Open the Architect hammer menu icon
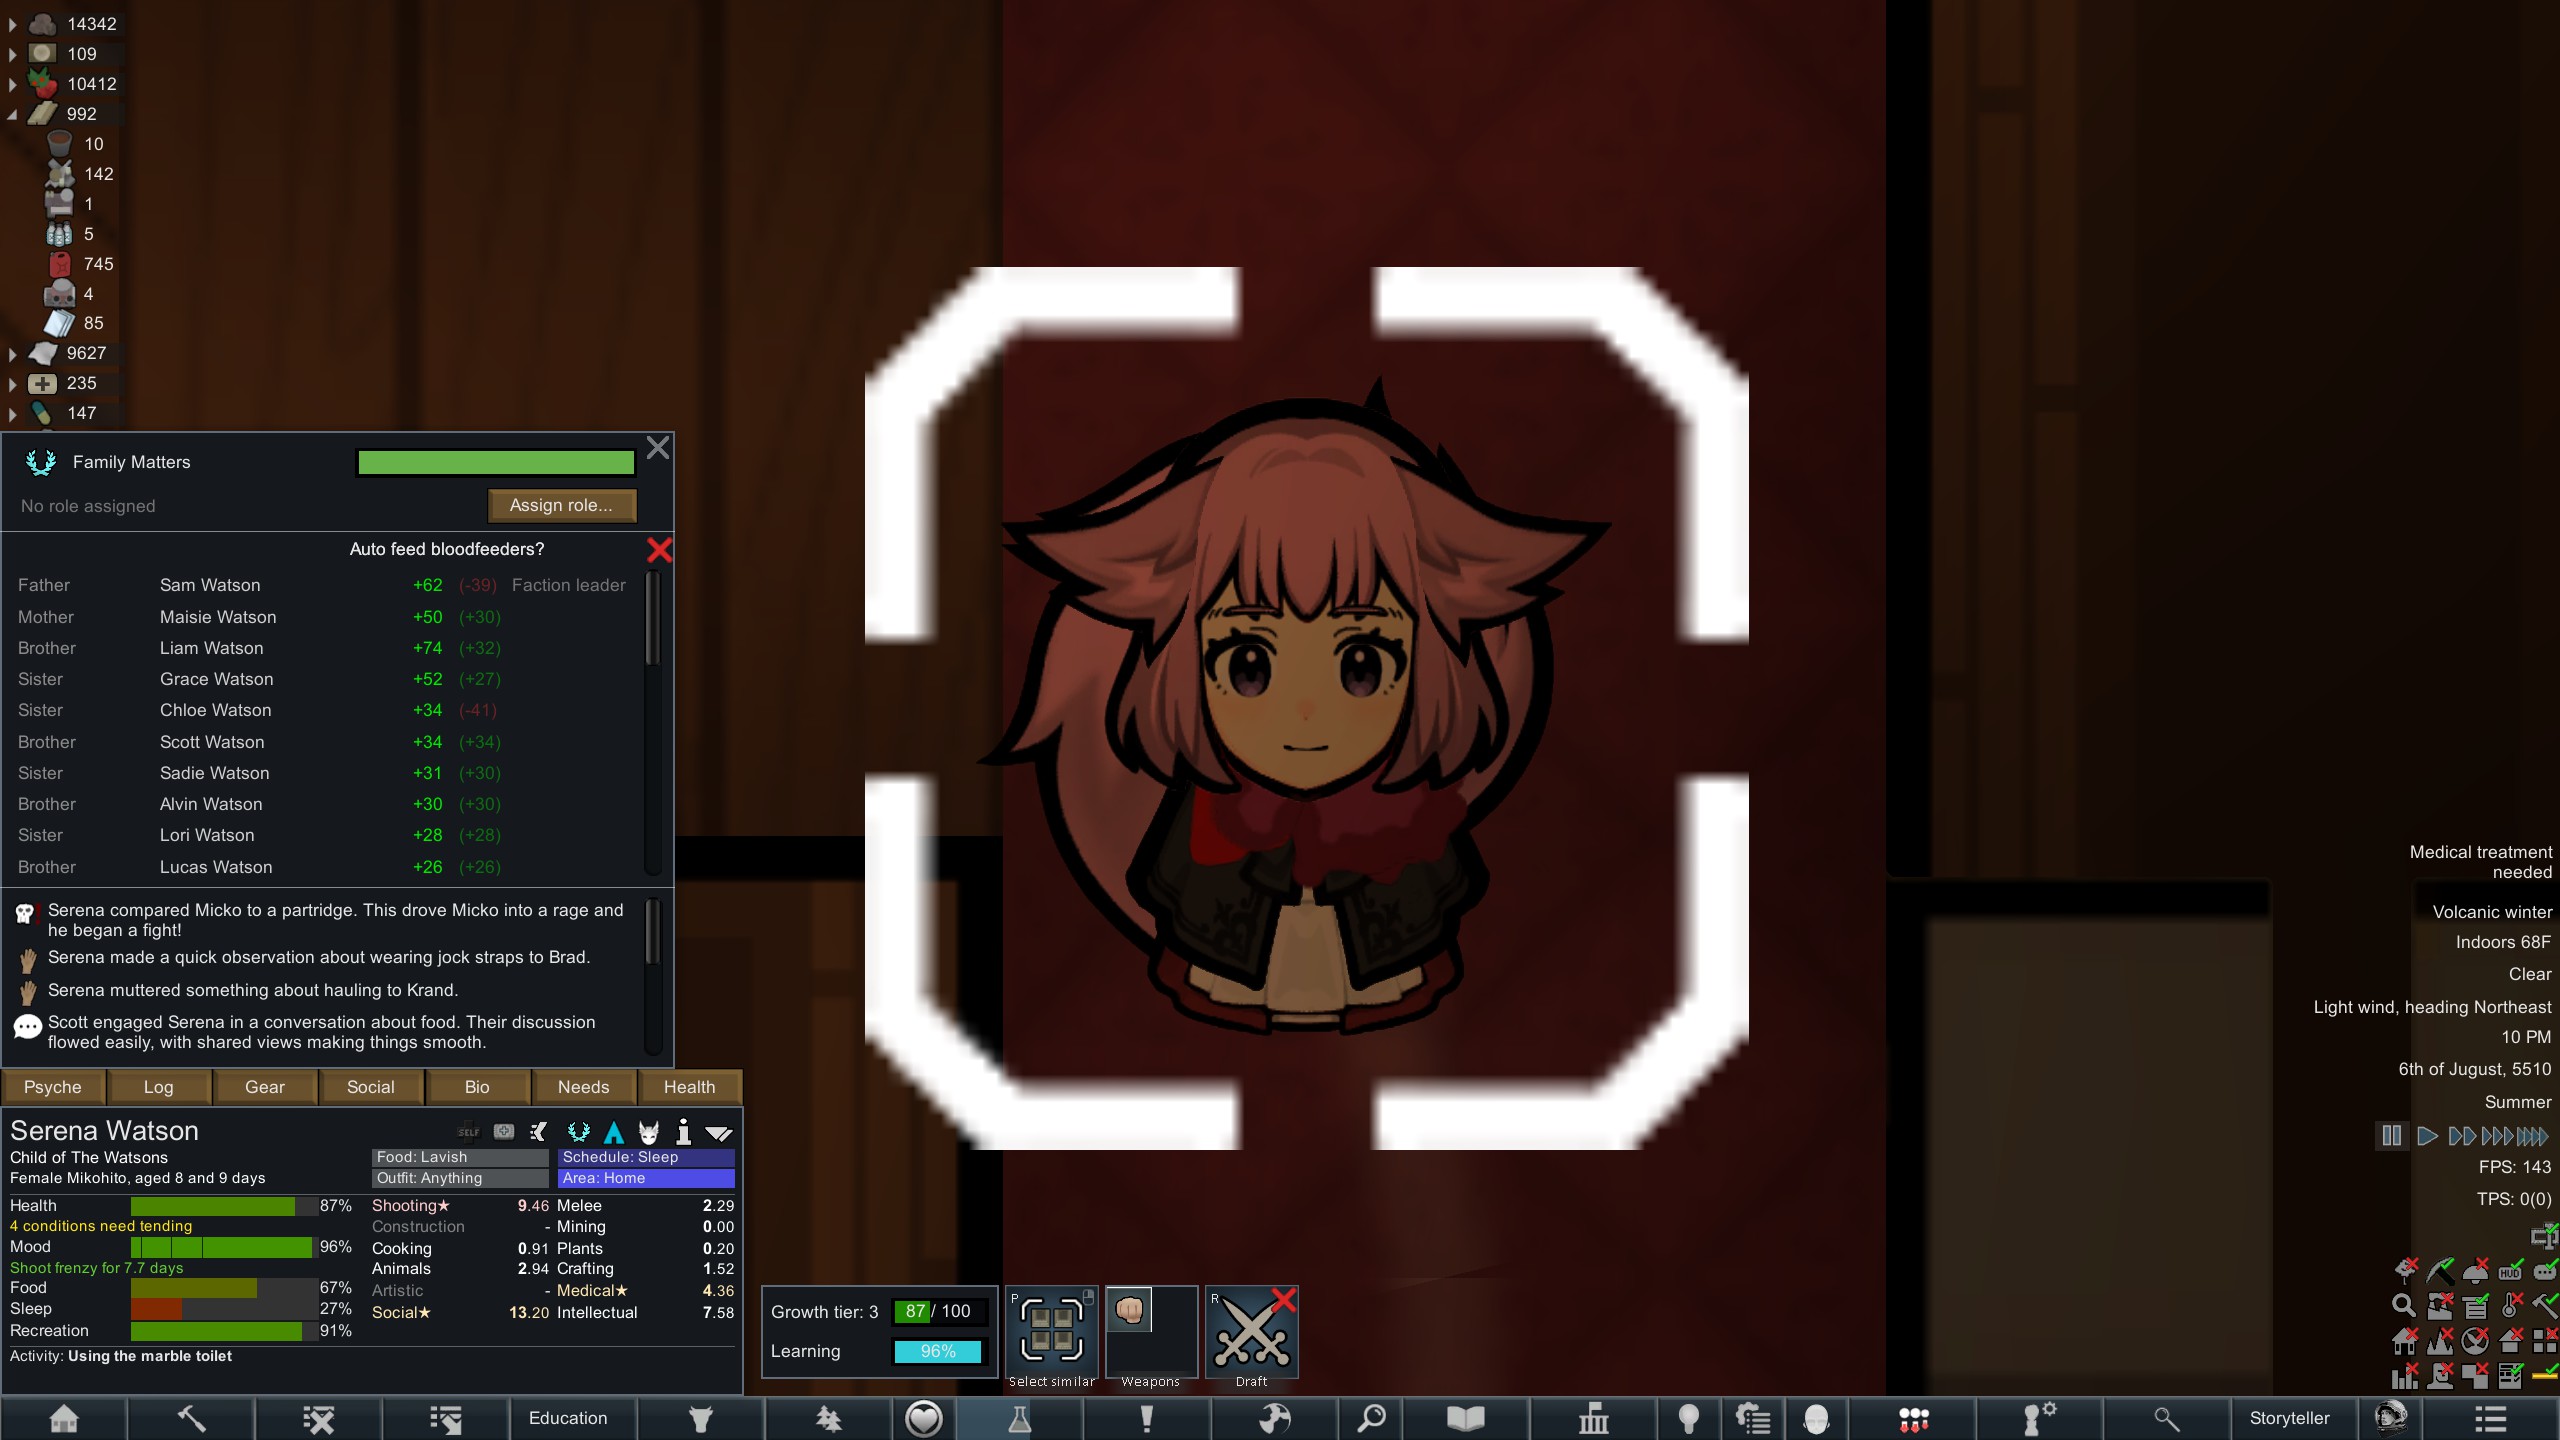The image size is (2560, 1440). coord(191,1418)
